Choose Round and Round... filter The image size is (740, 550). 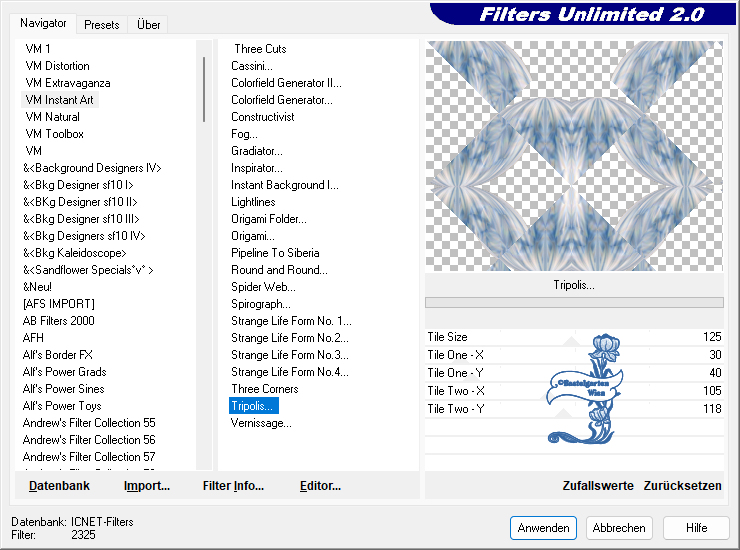click(x=279, y=270)
